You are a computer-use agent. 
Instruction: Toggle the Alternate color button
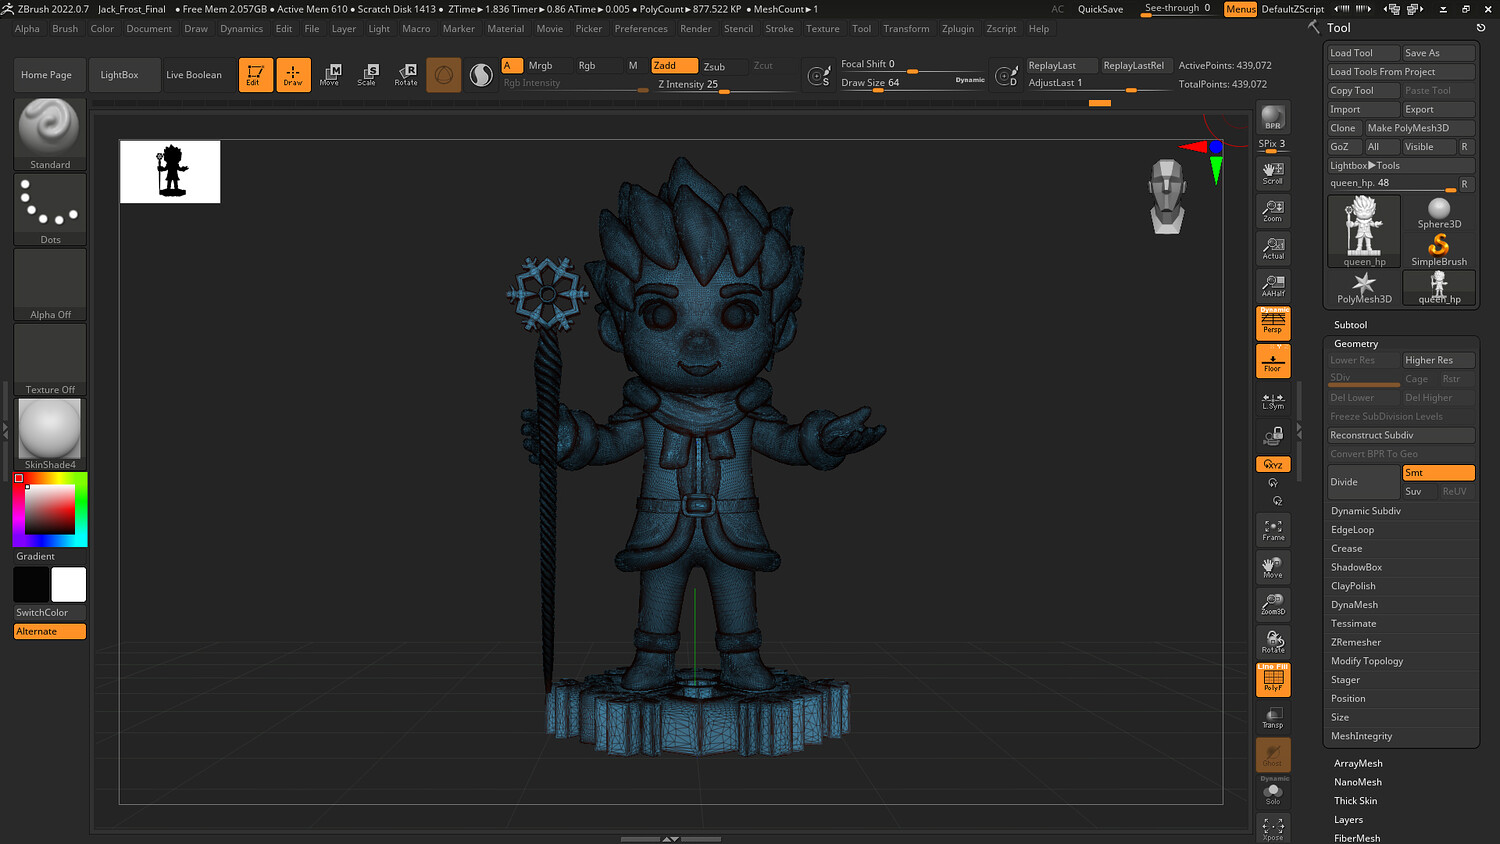point(50,632)
